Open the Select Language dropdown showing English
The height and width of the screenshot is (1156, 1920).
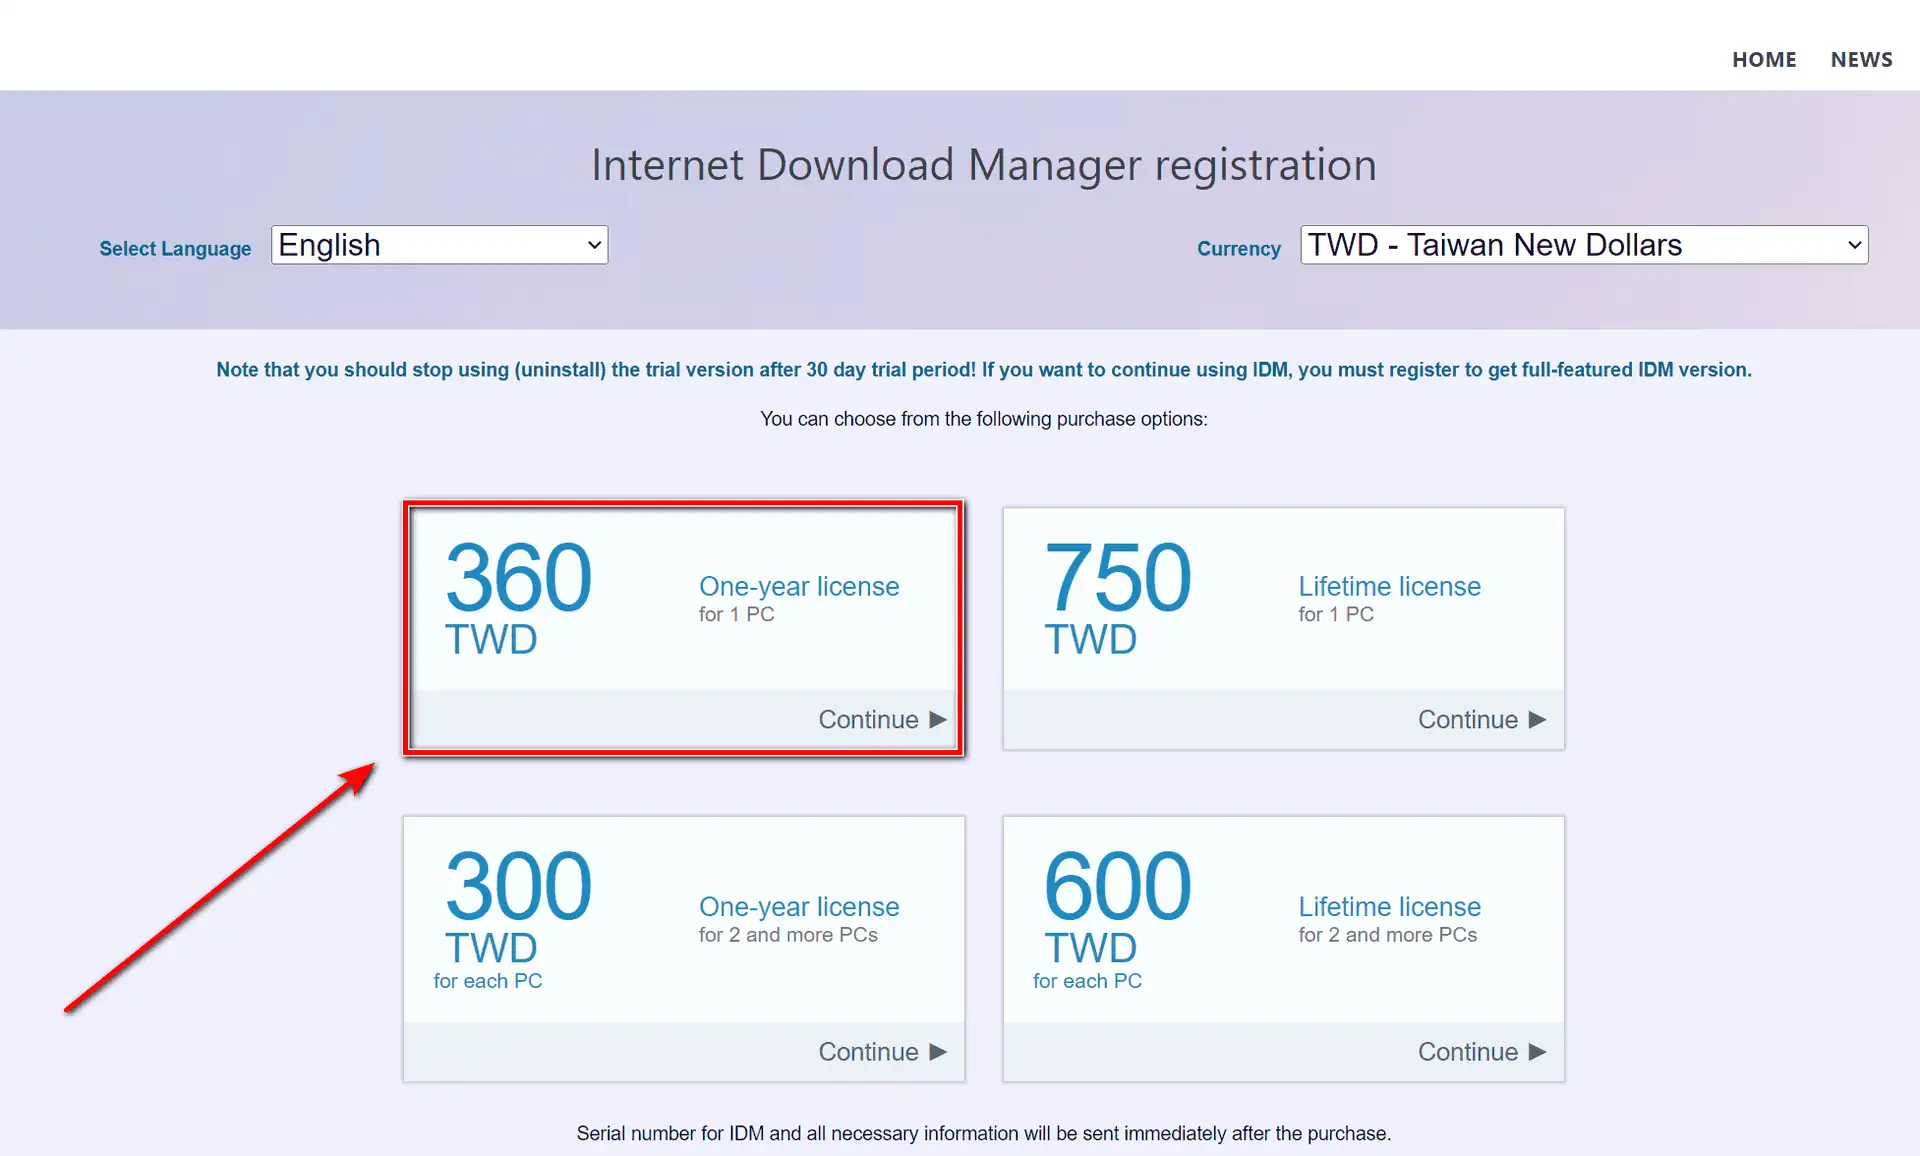click(x=439, y=245)
